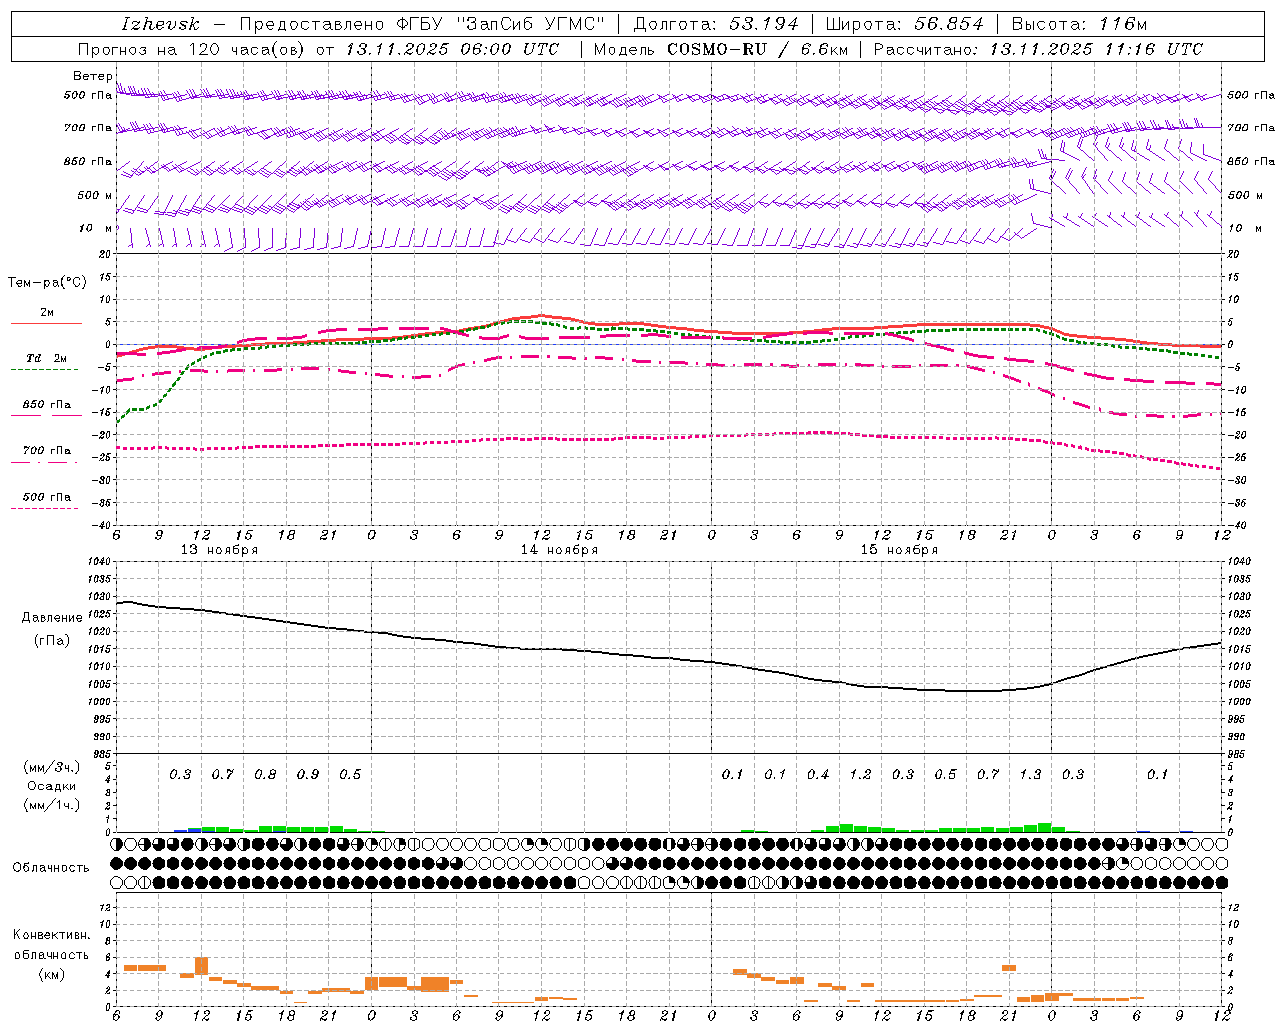Viewport: 1280px width, 1024px height.
Task: Click the Тем-ра(°C) axis label
Action: [47, 283]
